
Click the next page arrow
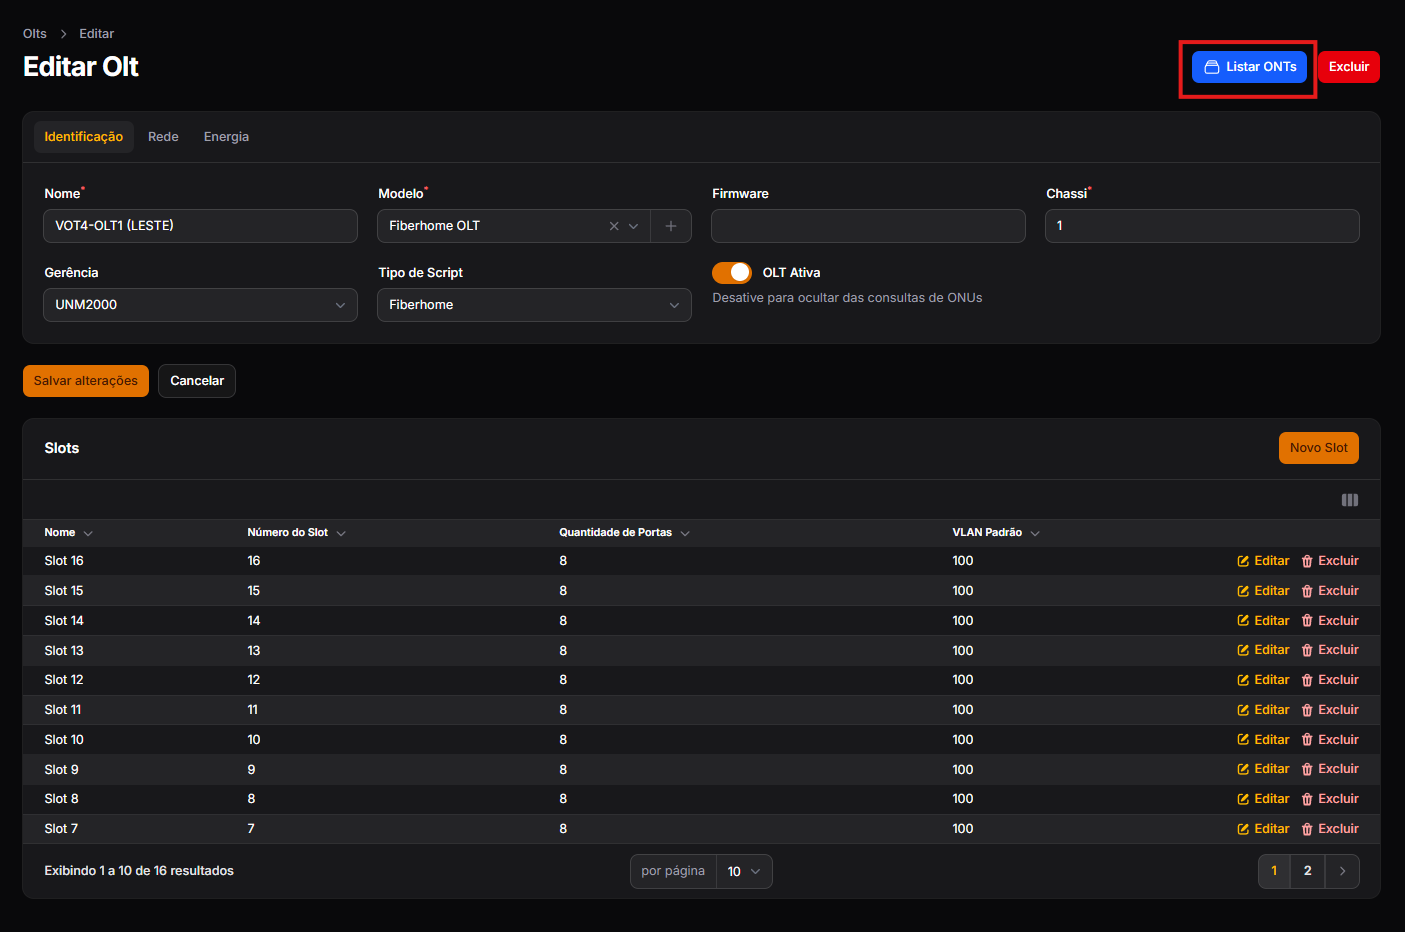click(x=1342, y=871)
